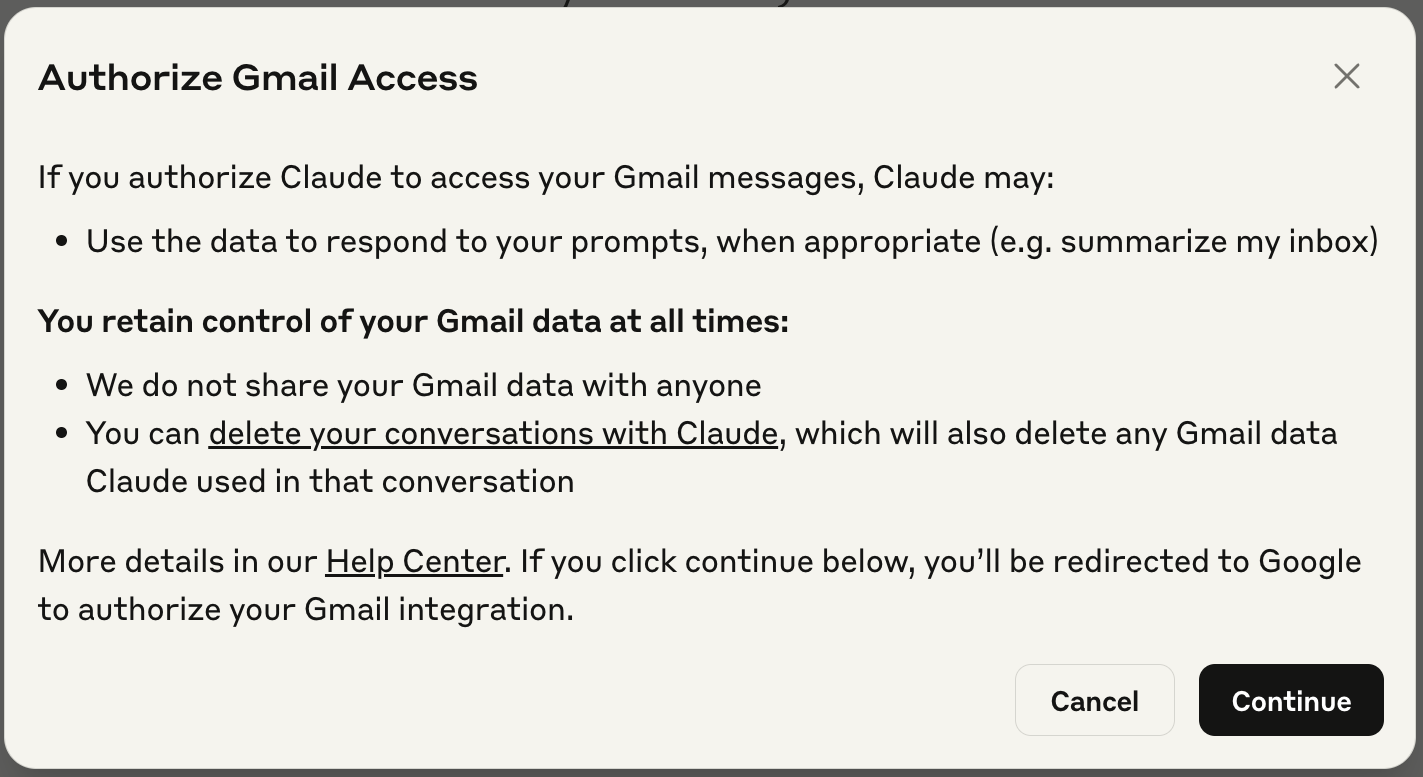Click the 'If you authorize Claude' intro sentence
Viewport: 1423px width, 777px height.
click(x=546, y=178)
